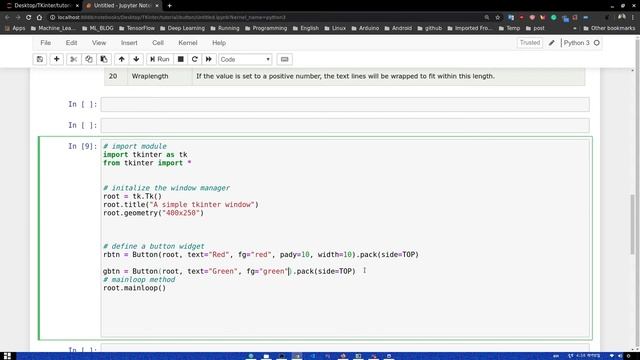The height and width of the screenshot is (360, 640).
Task: Open the Machine_Lea... bookmark folder
Action: [x=53, y=28]
